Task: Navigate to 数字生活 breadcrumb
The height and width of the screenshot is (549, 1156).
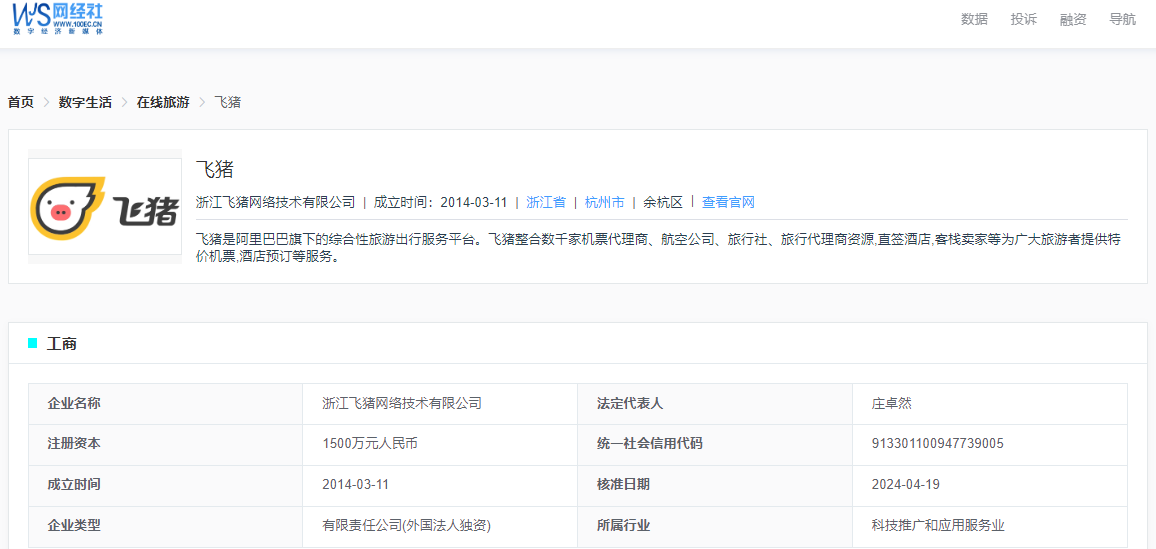Action: [85, 102]
